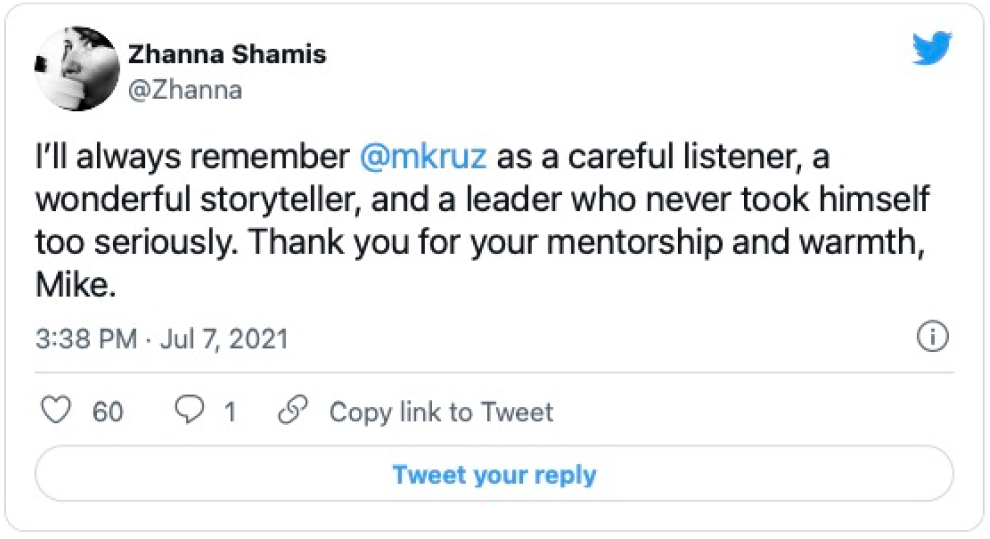
Task: Open the Zhanna Shamis display name
Action: pos(226,53)
